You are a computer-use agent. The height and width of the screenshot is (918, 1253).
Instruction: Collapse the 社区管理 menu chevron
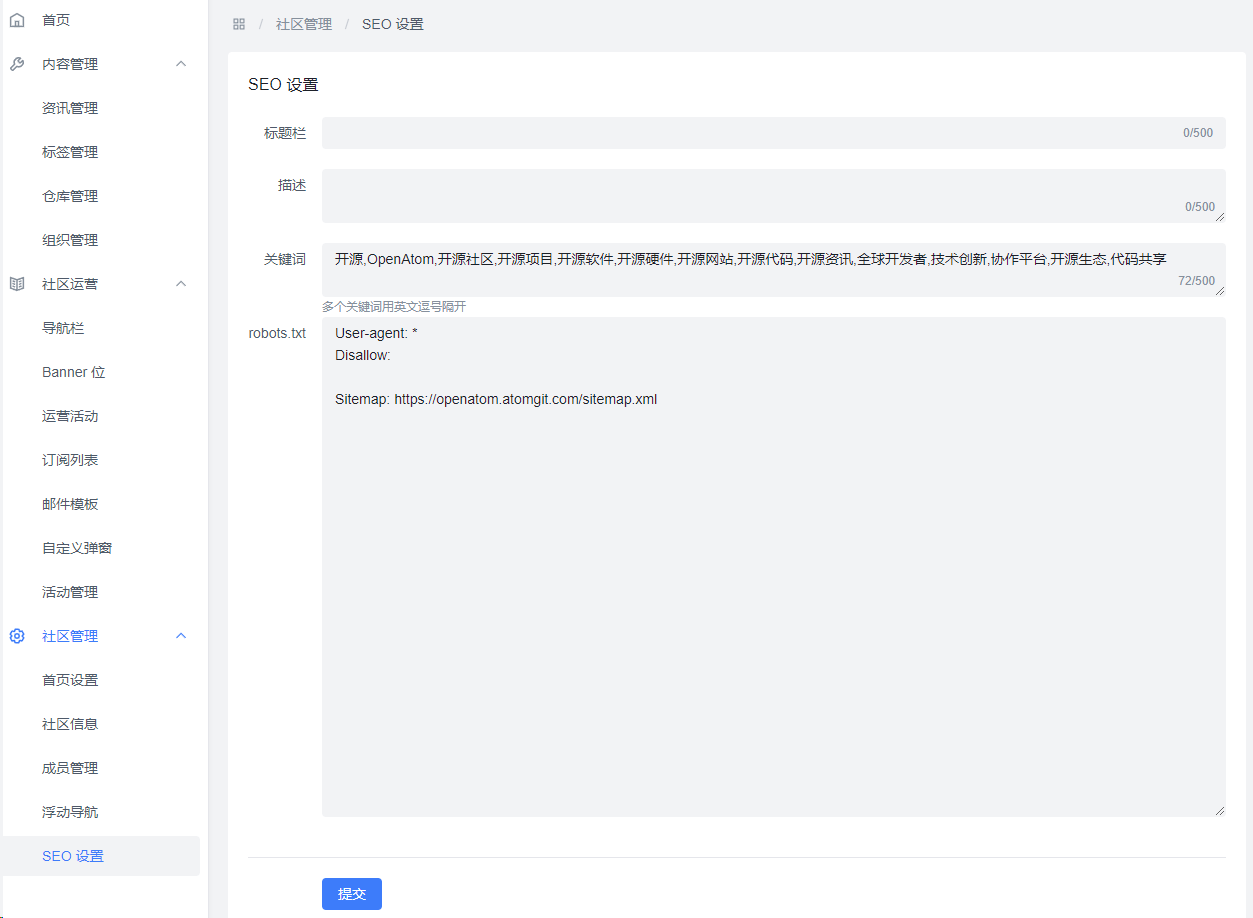pos(181,636)
